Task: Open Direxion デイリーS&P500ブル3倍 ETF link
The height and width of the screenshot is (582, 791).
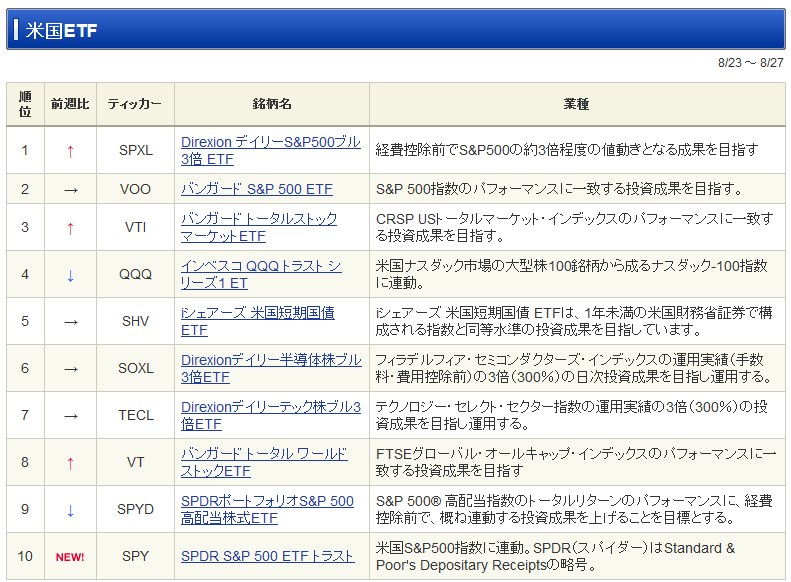Action: (271, 150)
